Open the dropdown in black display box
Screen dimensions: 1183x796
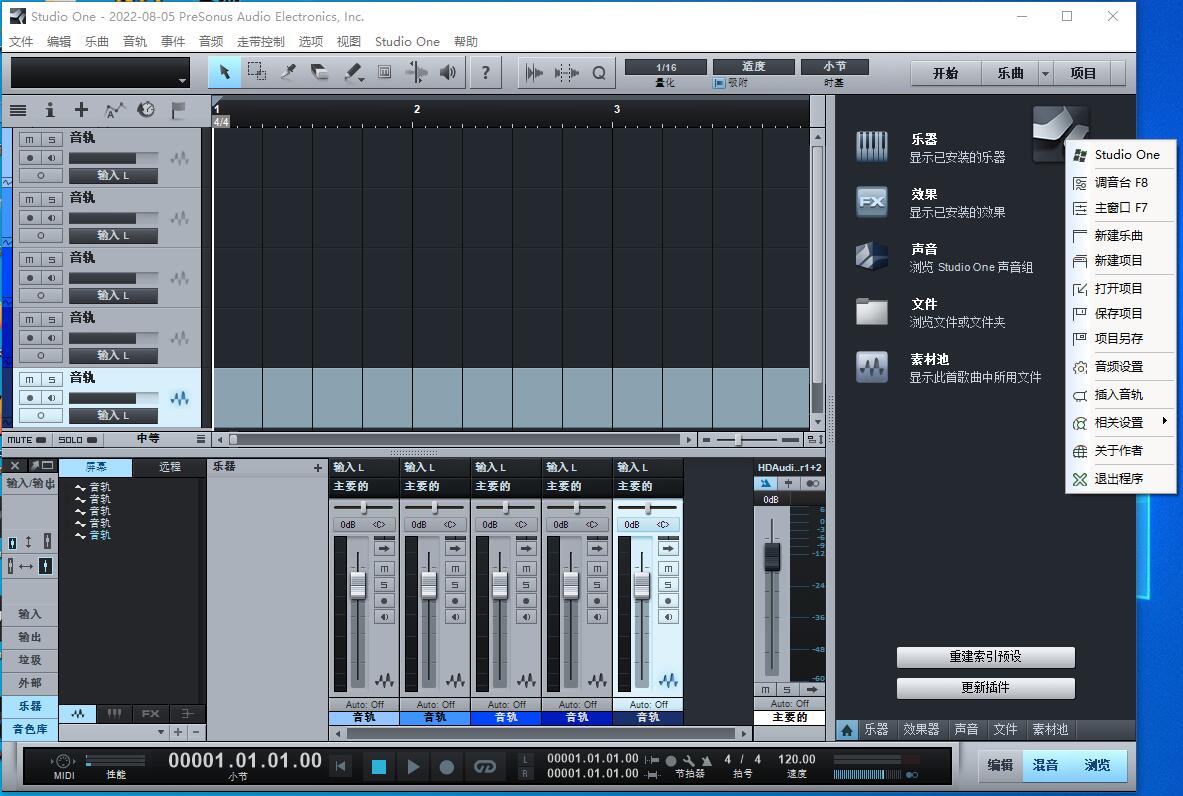tap(182, 81)
